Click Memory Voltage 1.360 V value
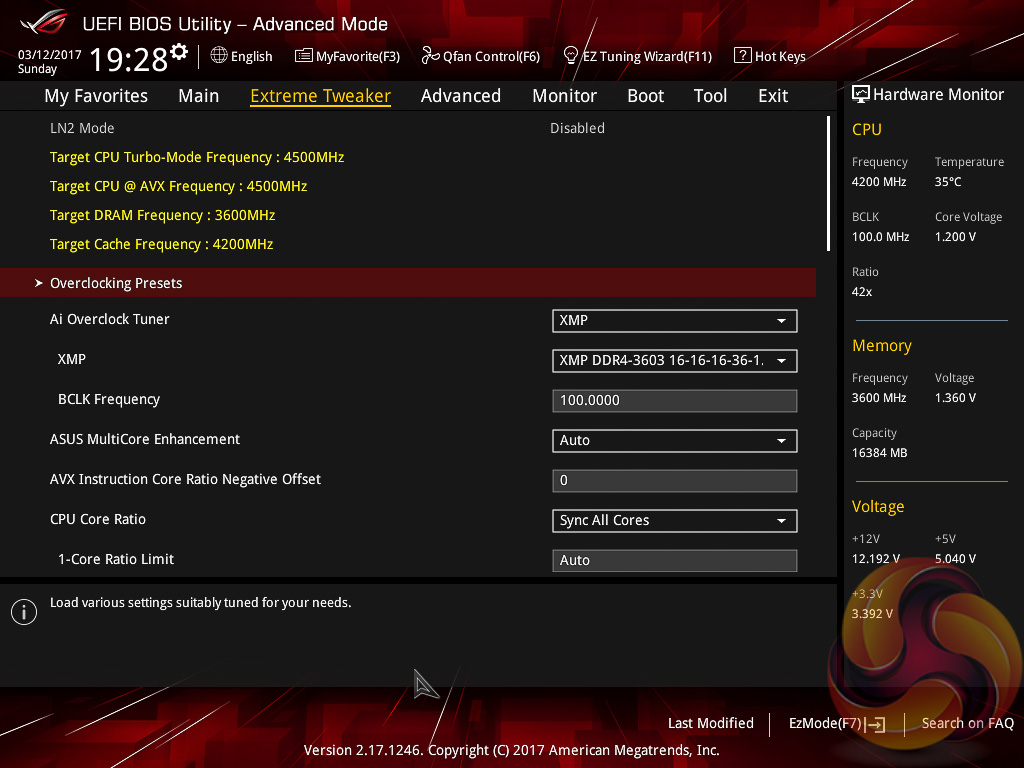Image resolution: width=1024 pixels, height=768 pixels. point(955,398)
